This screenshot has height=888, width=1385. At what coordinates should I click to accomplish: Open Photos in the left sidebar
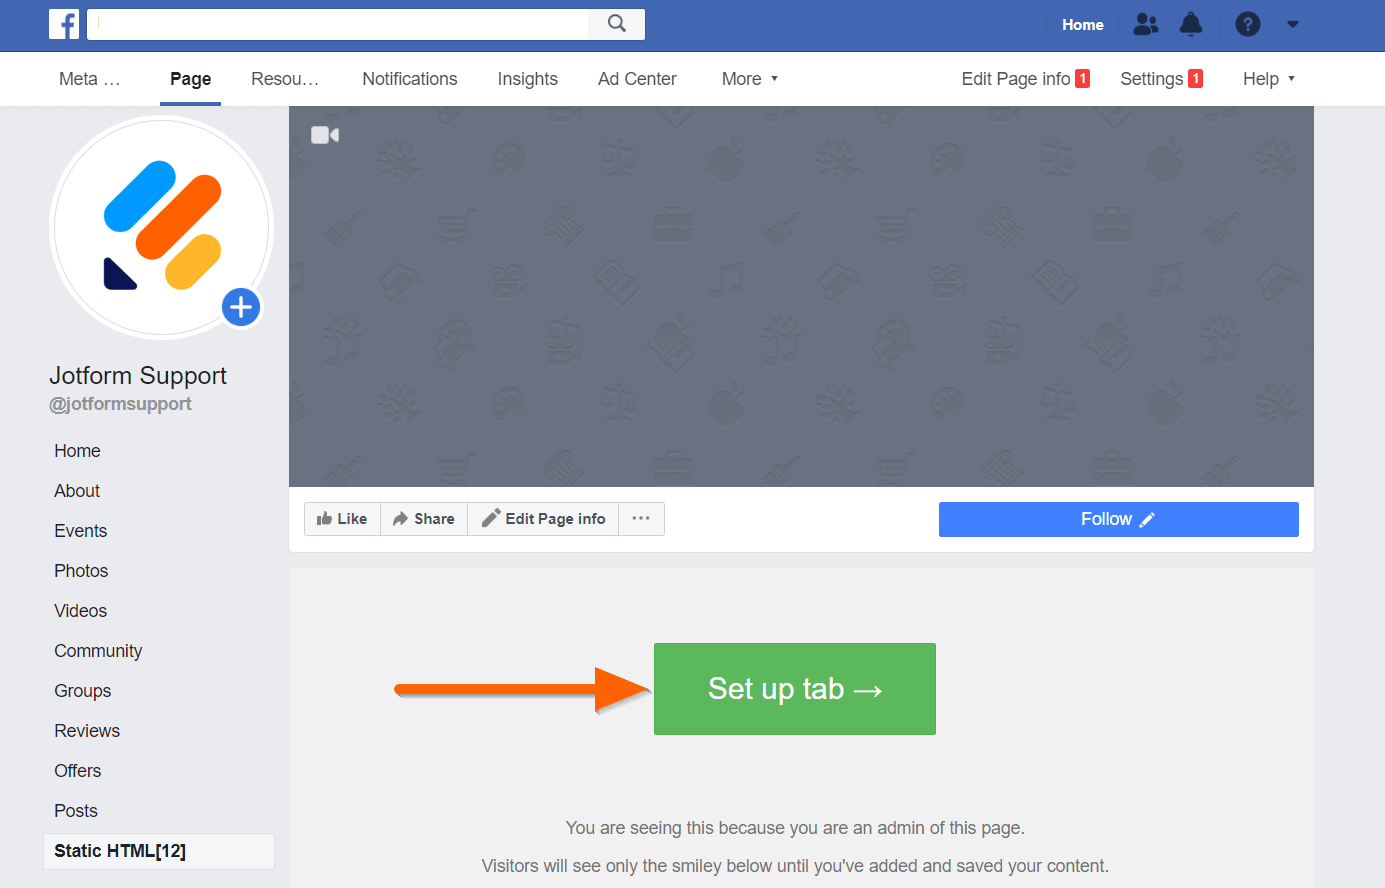(x=81, y=571)
